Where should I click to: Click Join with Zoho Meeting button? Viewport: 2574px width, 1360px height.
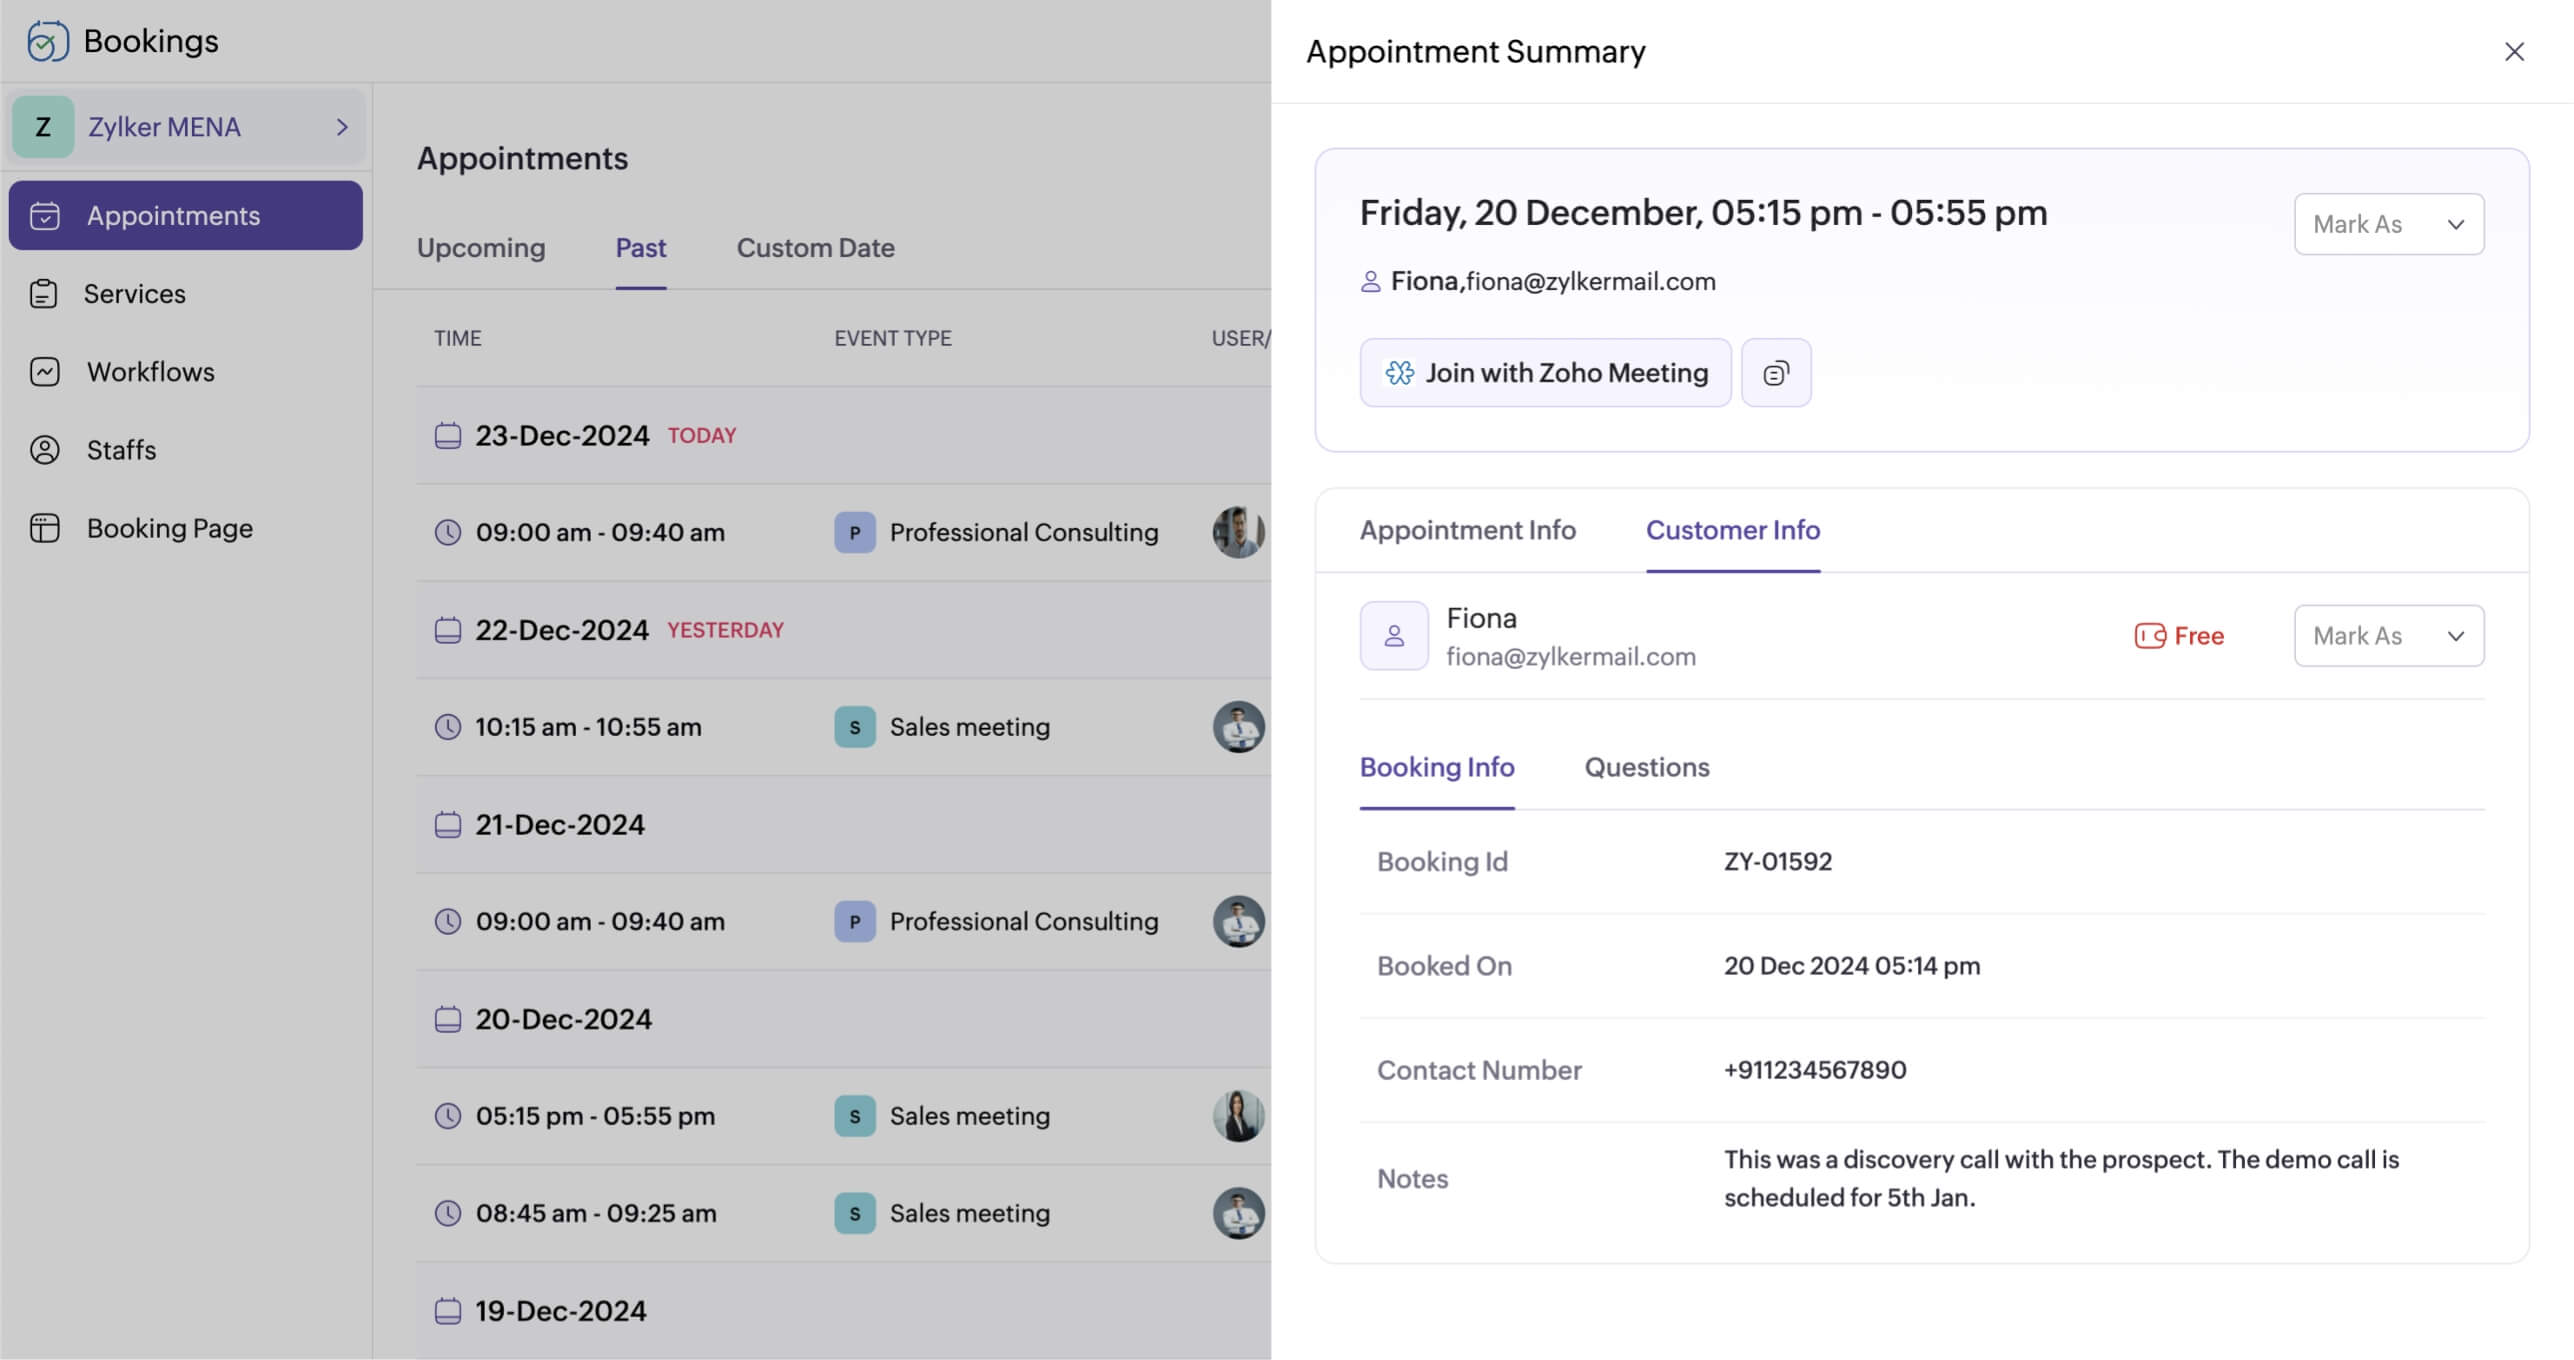pos(1545,373)
